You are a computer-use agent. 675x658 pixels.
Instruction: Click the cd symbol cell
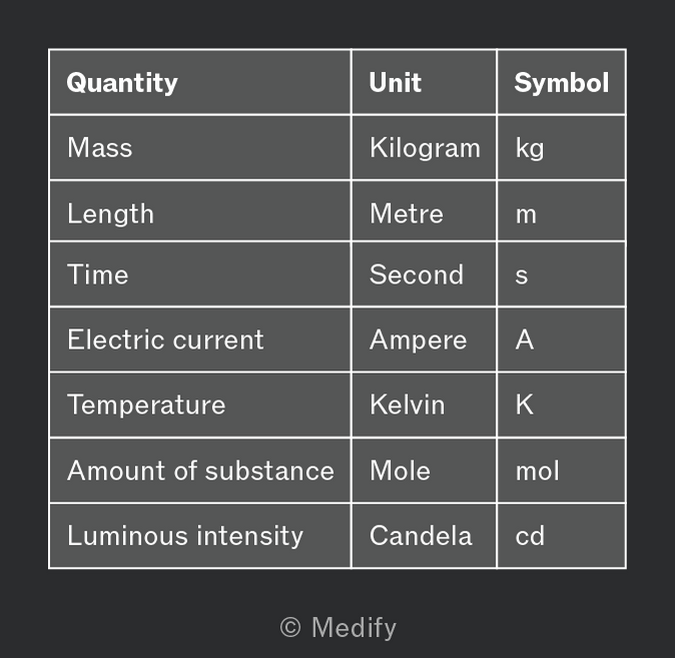click(561, 536)
